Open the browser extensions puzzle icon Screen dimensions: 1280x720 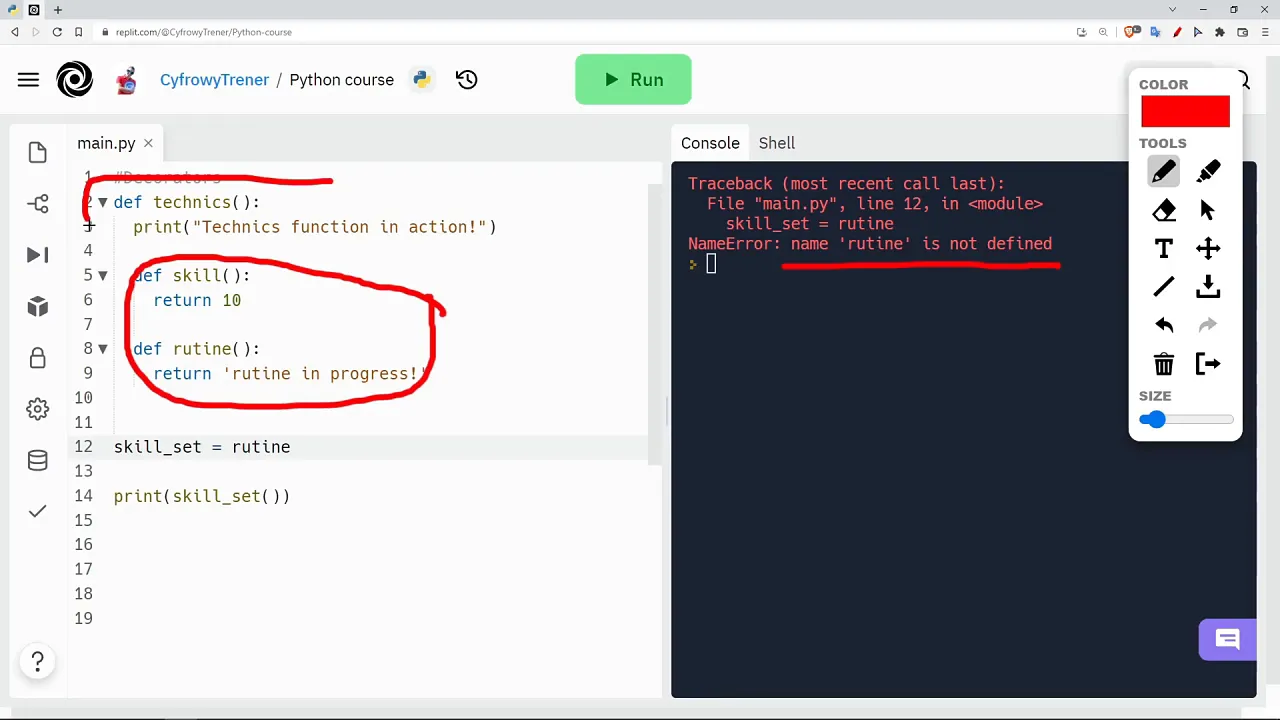pos(1219,32)
